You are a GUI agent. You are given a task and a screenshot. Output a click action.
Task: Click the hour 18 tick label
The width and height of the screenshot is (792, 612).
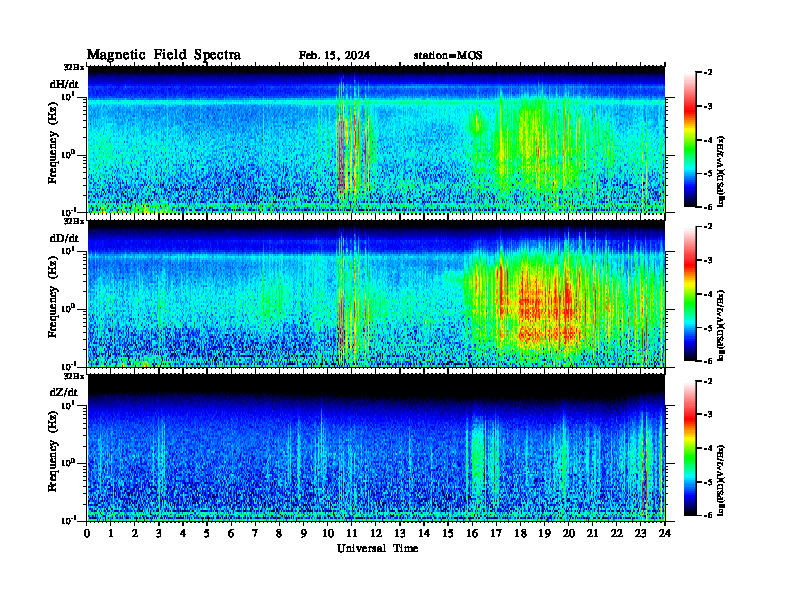coord(520,533)
